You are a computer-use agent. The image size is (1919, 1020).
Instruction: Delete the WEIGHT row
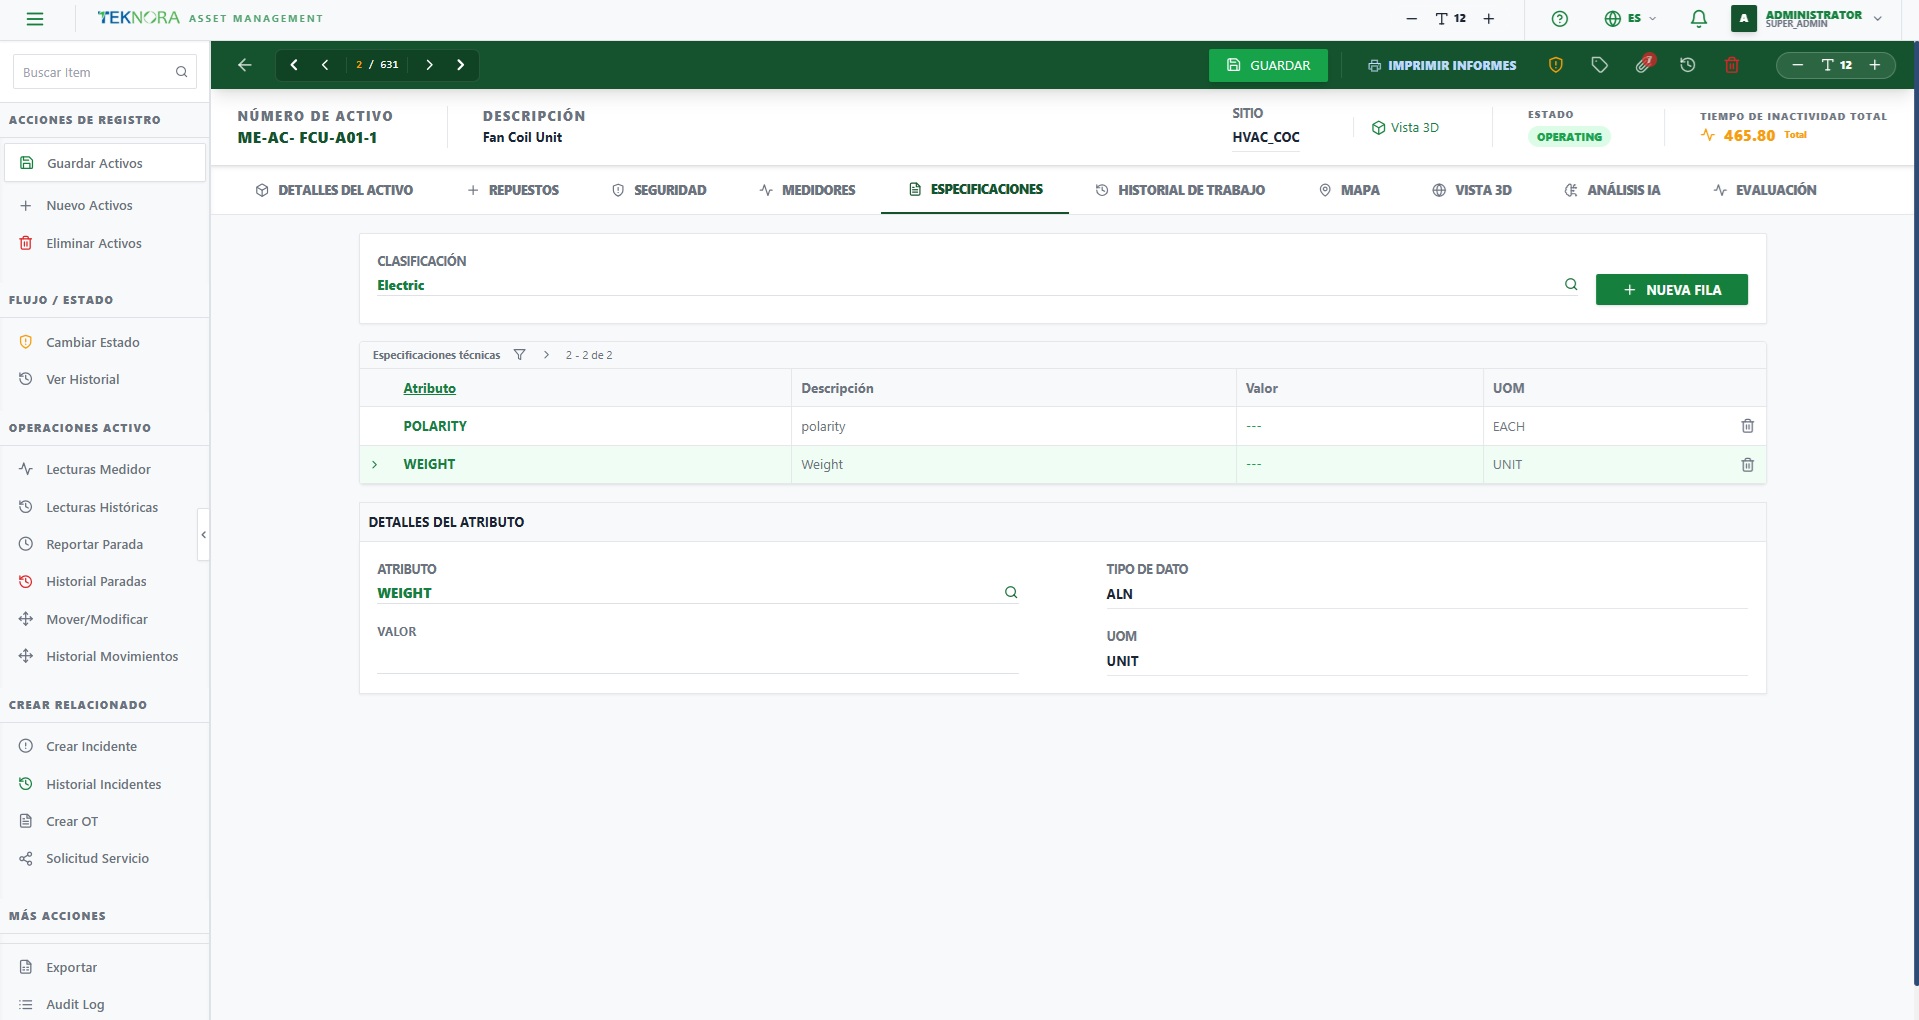1747,464
